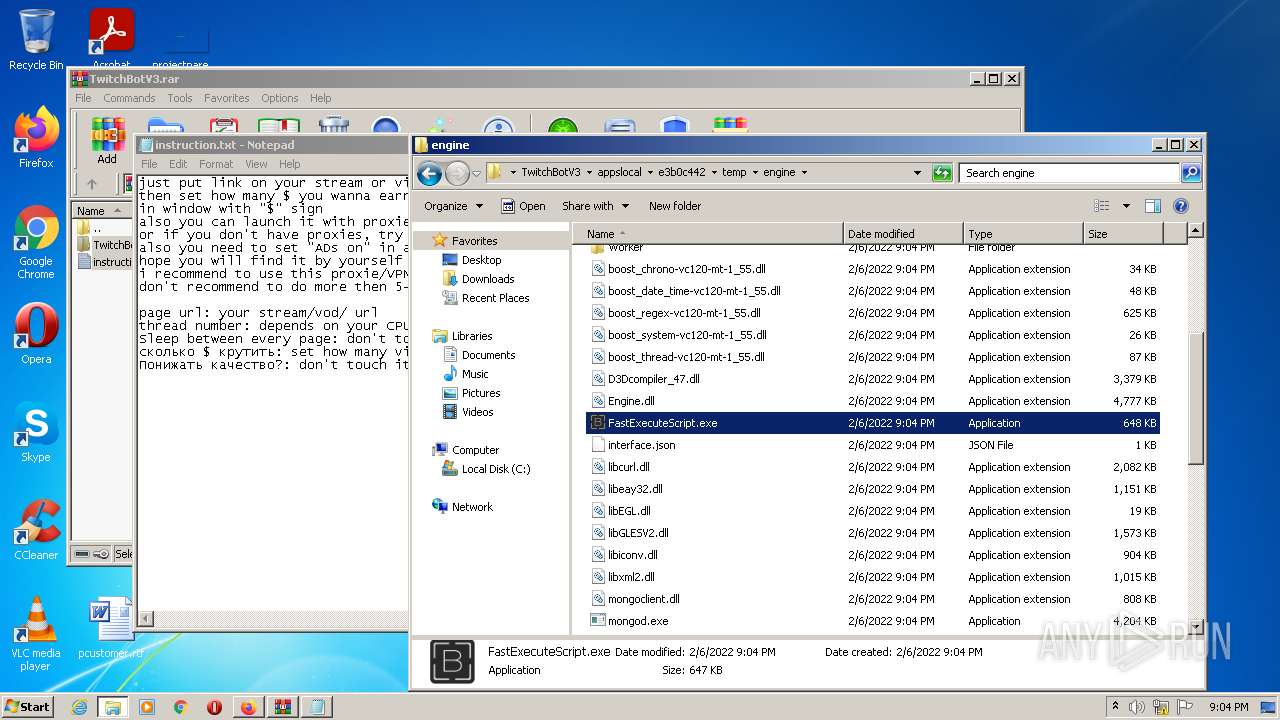Click New folder in Explorer toolbar

[x=675, y=206]
